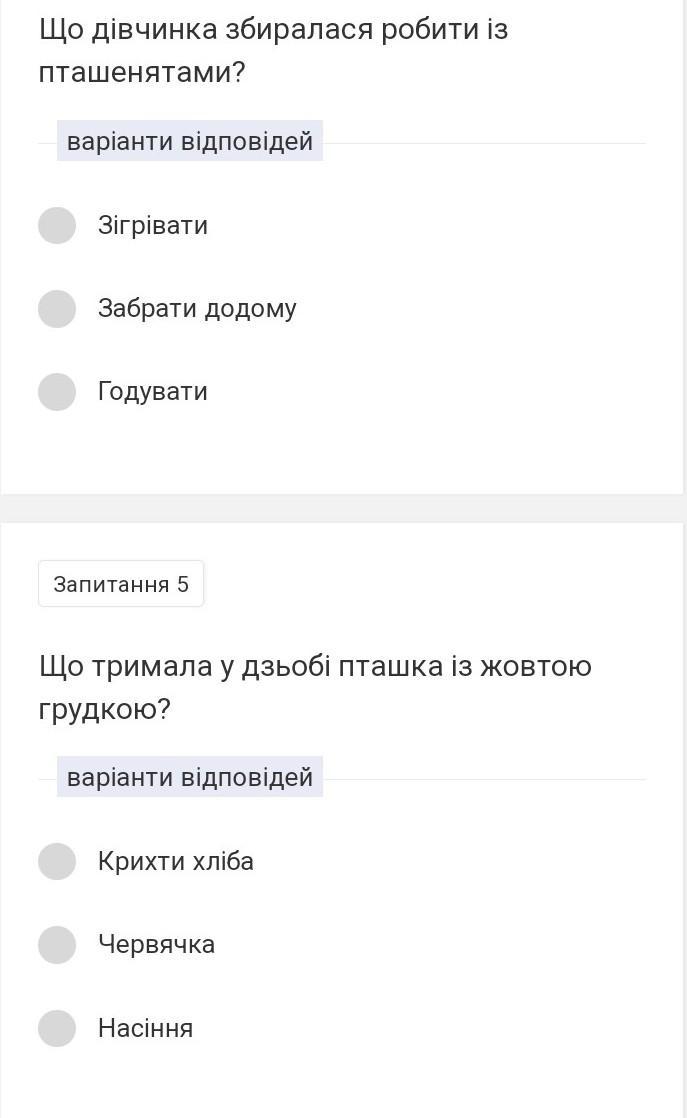Image resolution: width=687 pixels, height=1118 pixels.
Task: Click the 'Годувати' option text
Action: (x=153, y=391)
